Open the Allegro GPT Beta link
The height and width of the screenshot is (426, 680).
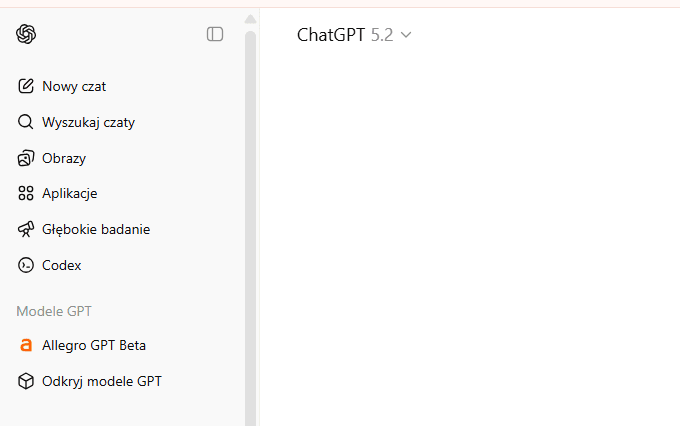pos(94,345)
